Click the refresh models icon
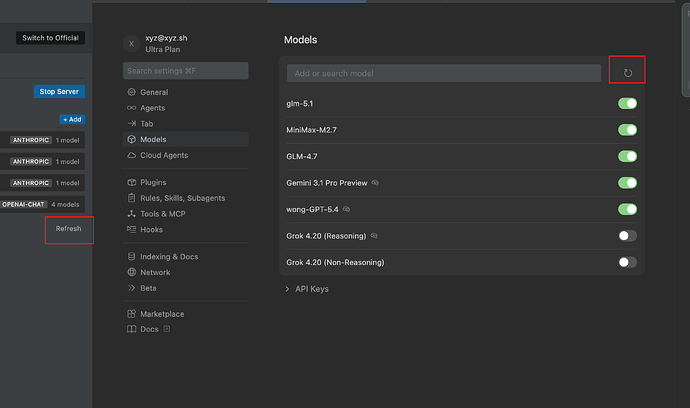The image size is (690, 408). pyautogui.click(x=628, y=73)
